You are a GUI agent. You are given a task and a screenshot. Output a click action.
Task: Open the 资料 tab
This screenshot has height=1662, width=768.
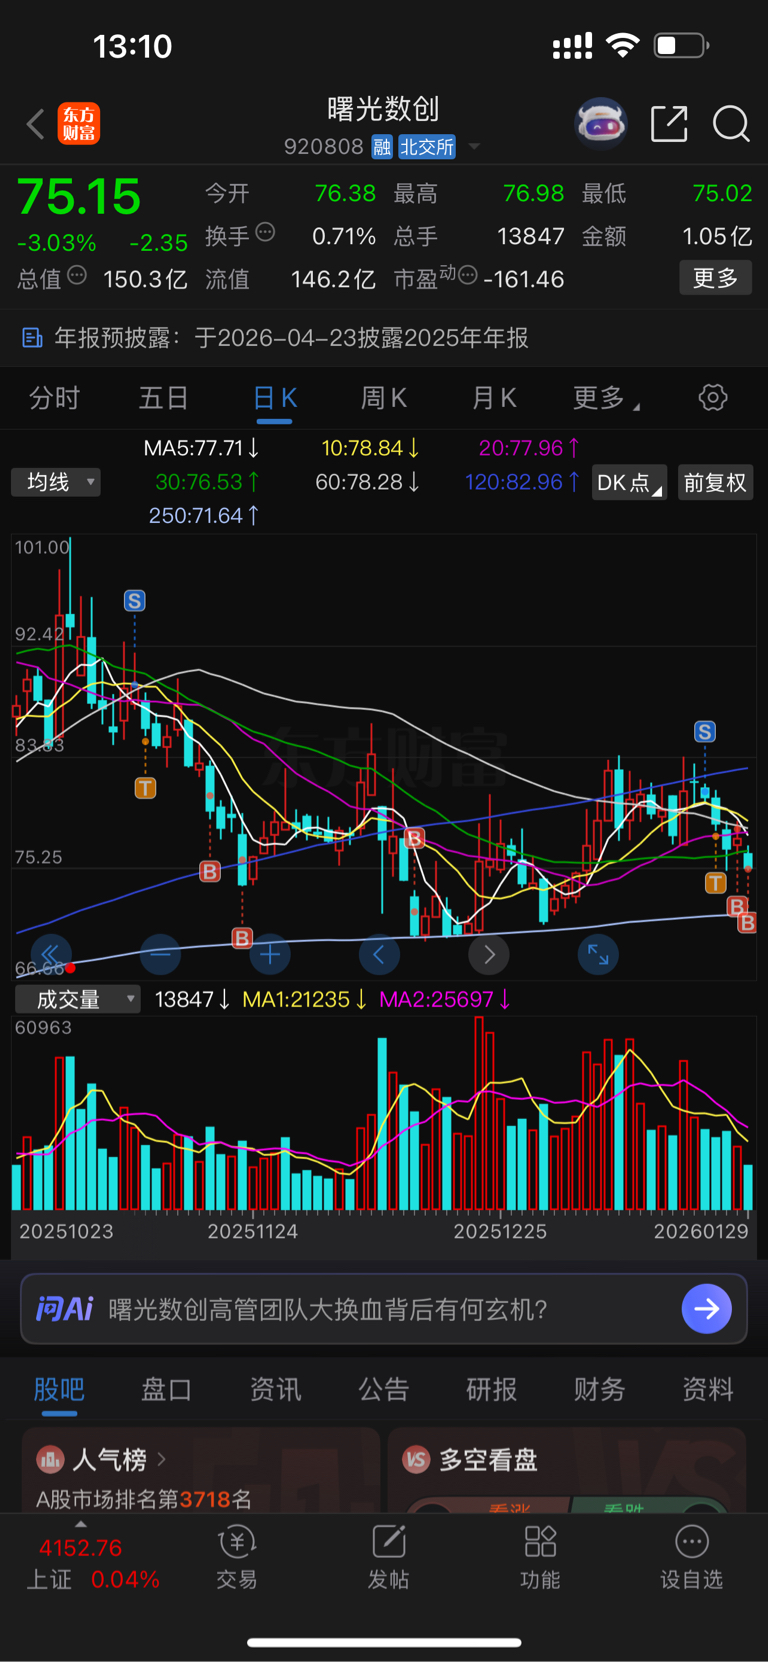click(x=708, y=1389)
